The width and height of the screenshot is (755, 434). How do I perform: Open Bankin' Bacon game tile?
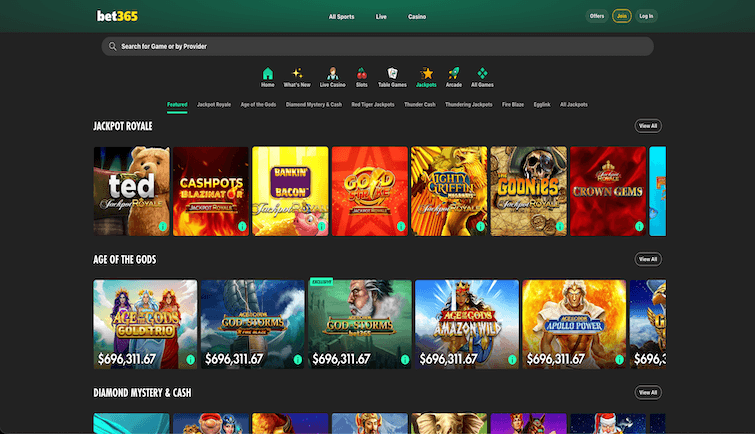[x=290, y=191]
